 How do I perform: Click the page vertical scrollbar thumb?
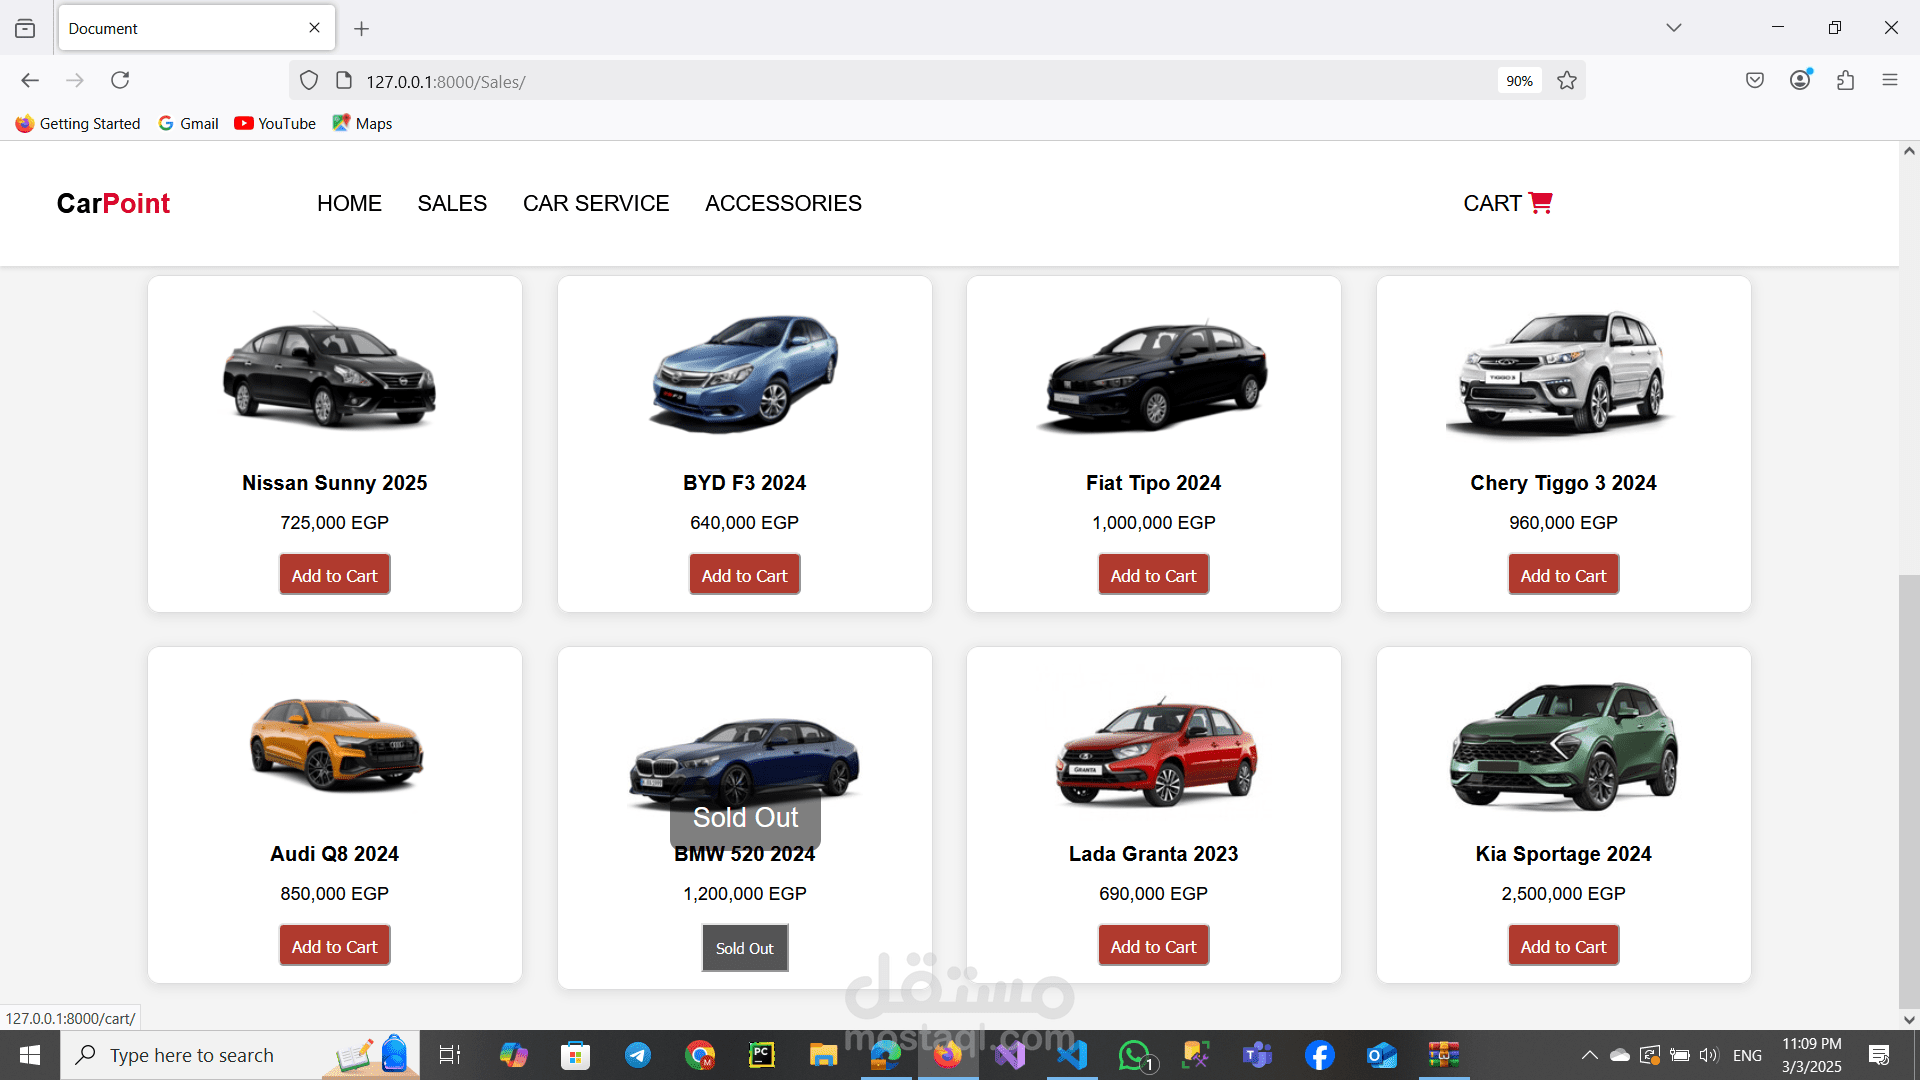[x=1909, y=790]
